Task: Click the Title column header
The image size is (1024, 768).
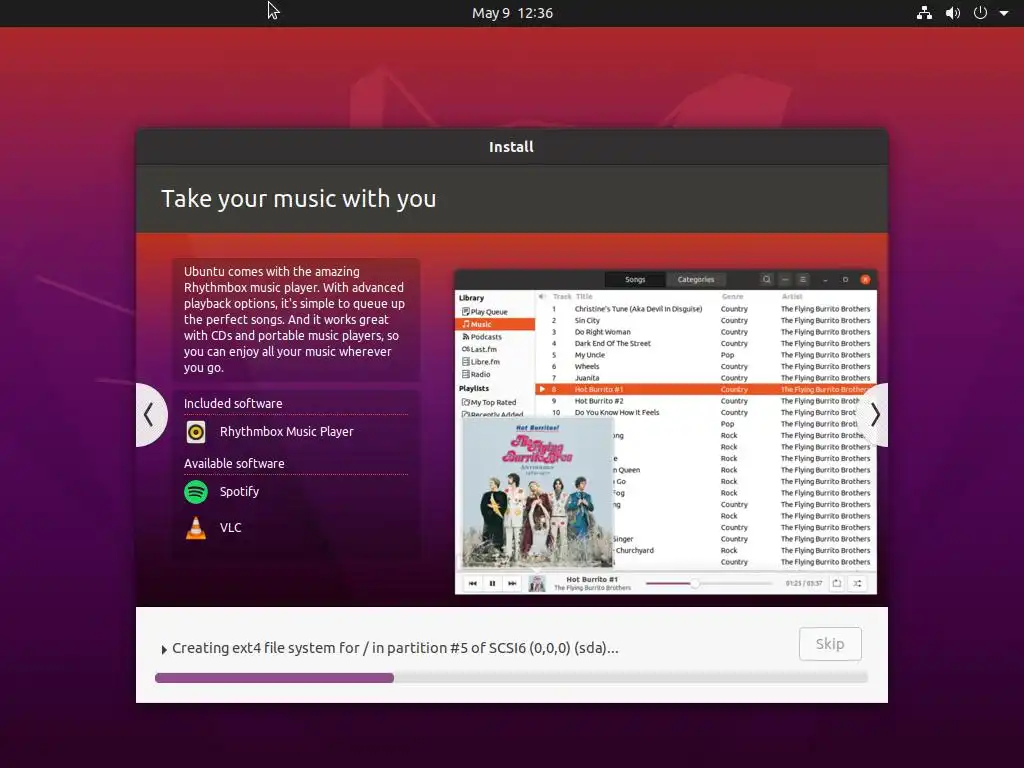Action: click(584, 296)
